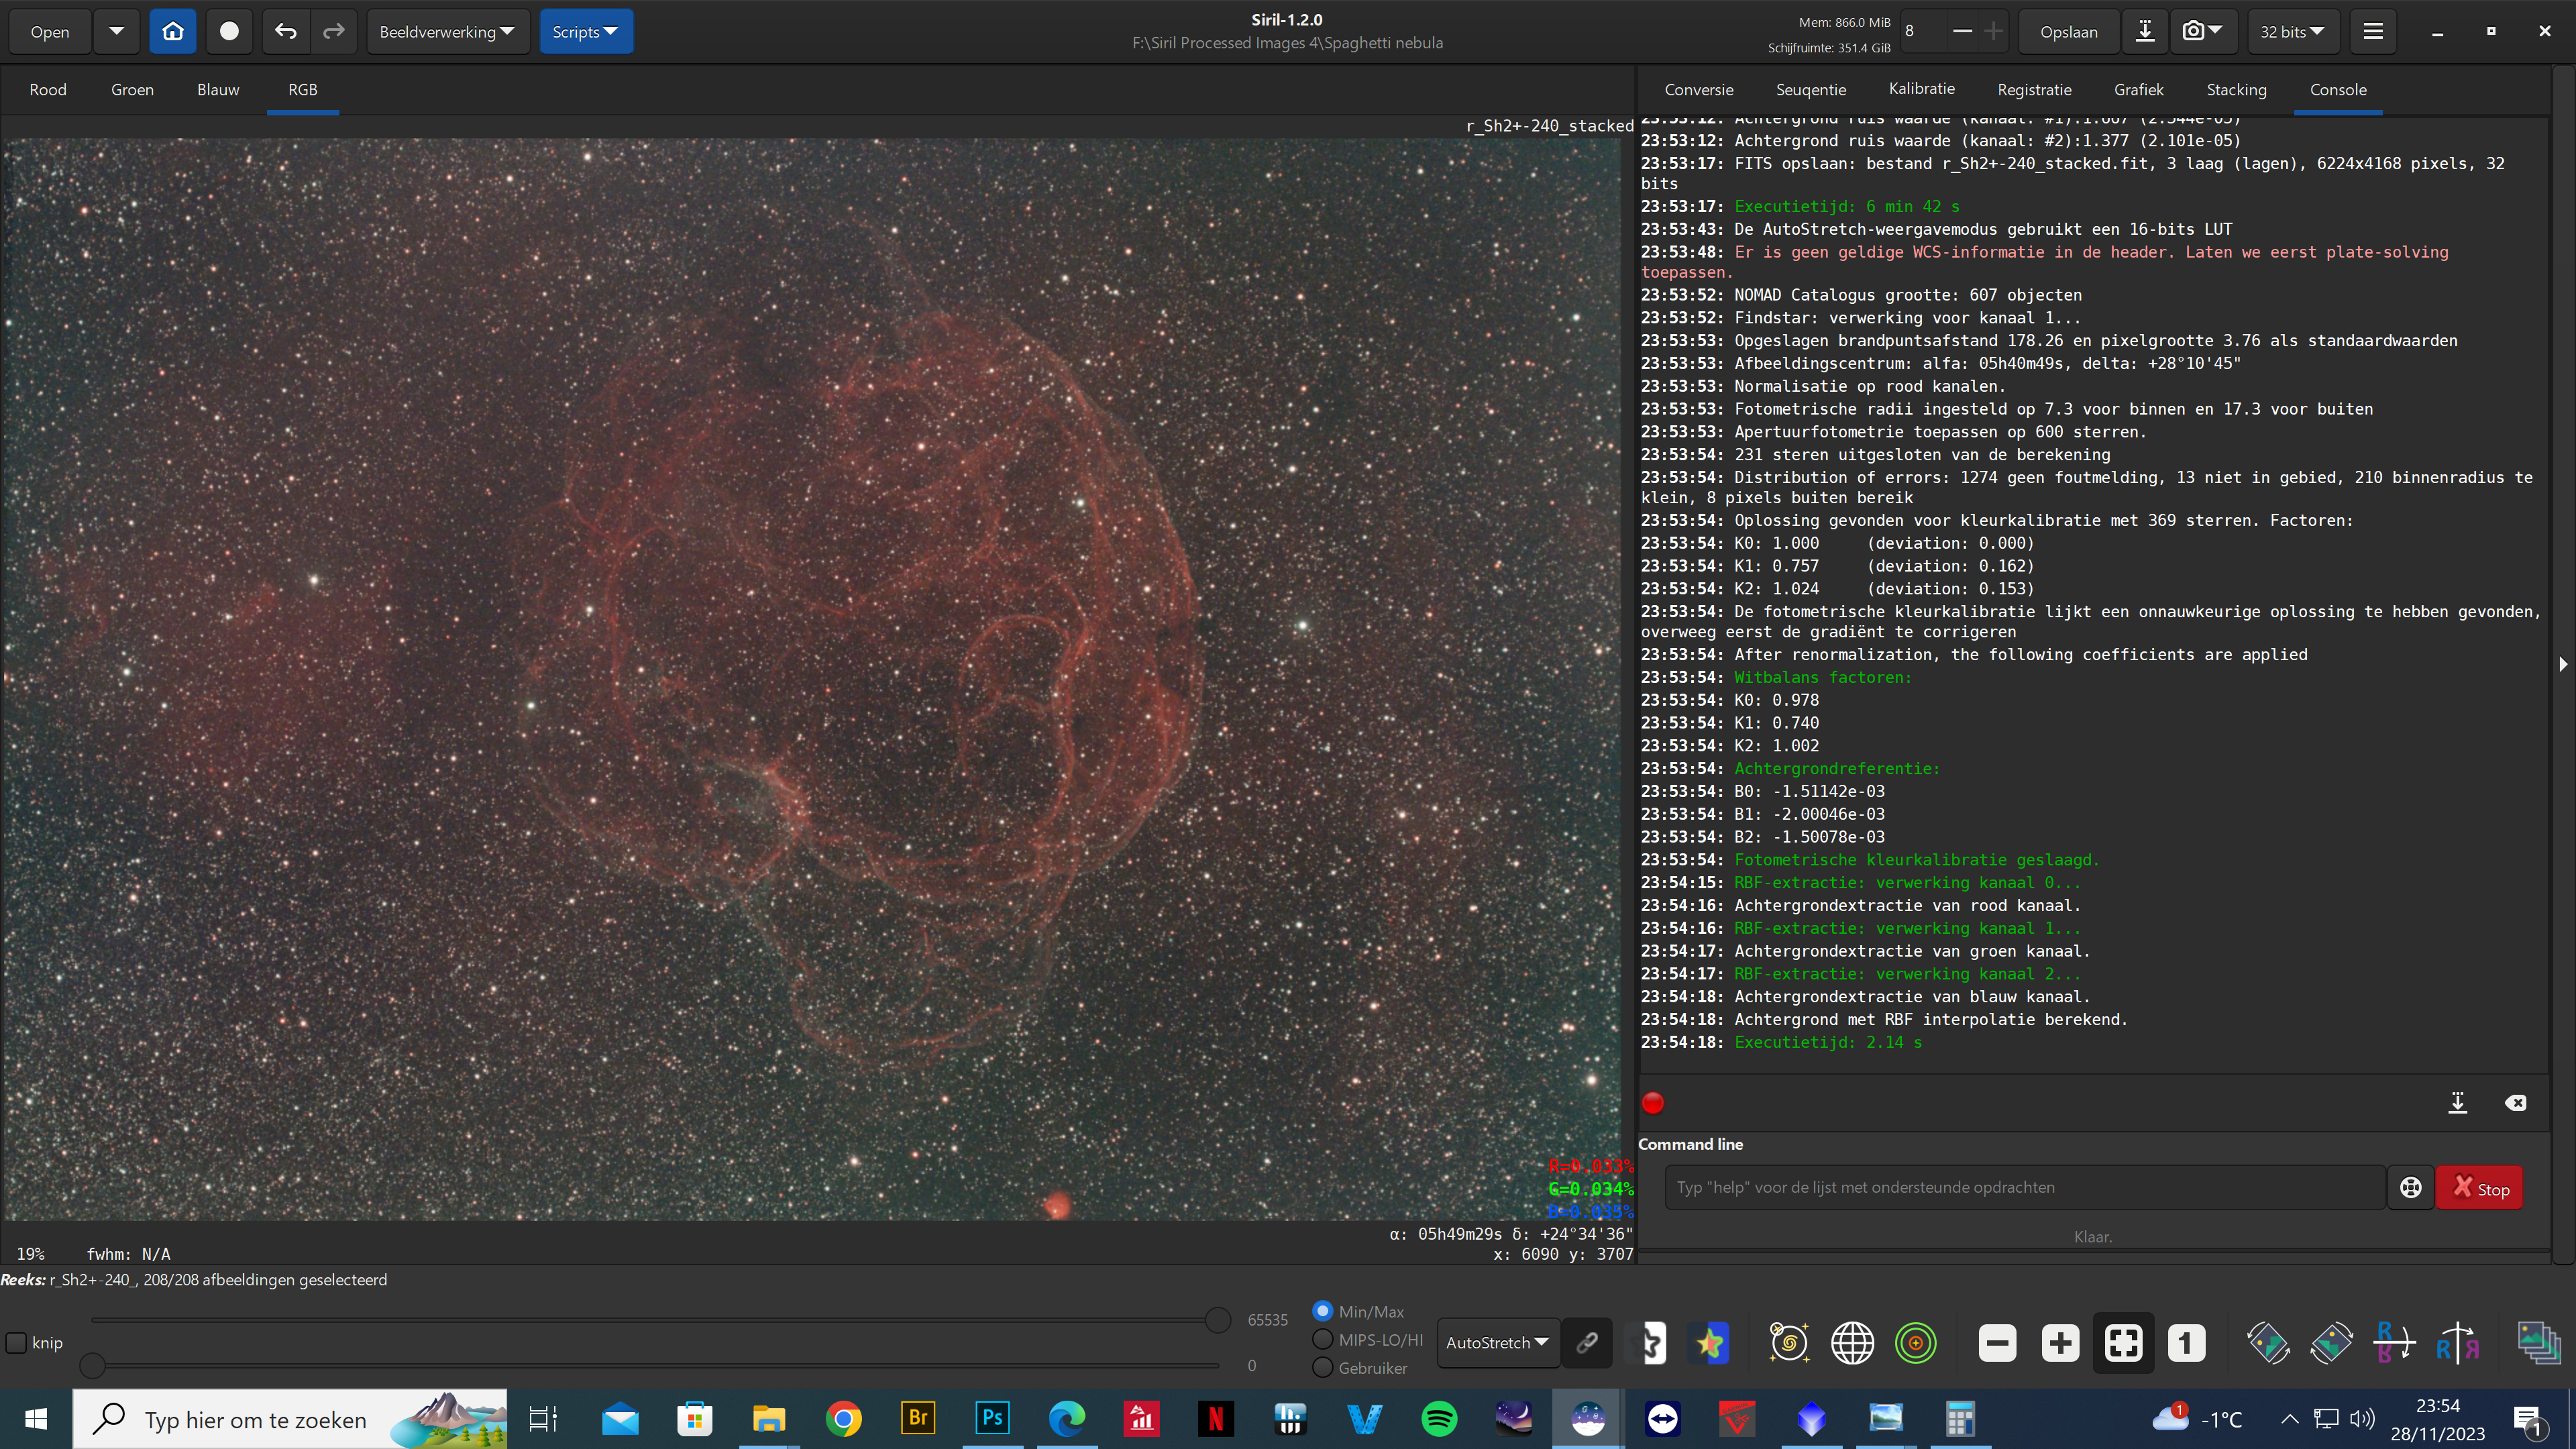Click the zoom to fit icon
This screenshot has width=2576, height=1449.
tap(2123, 1343)
